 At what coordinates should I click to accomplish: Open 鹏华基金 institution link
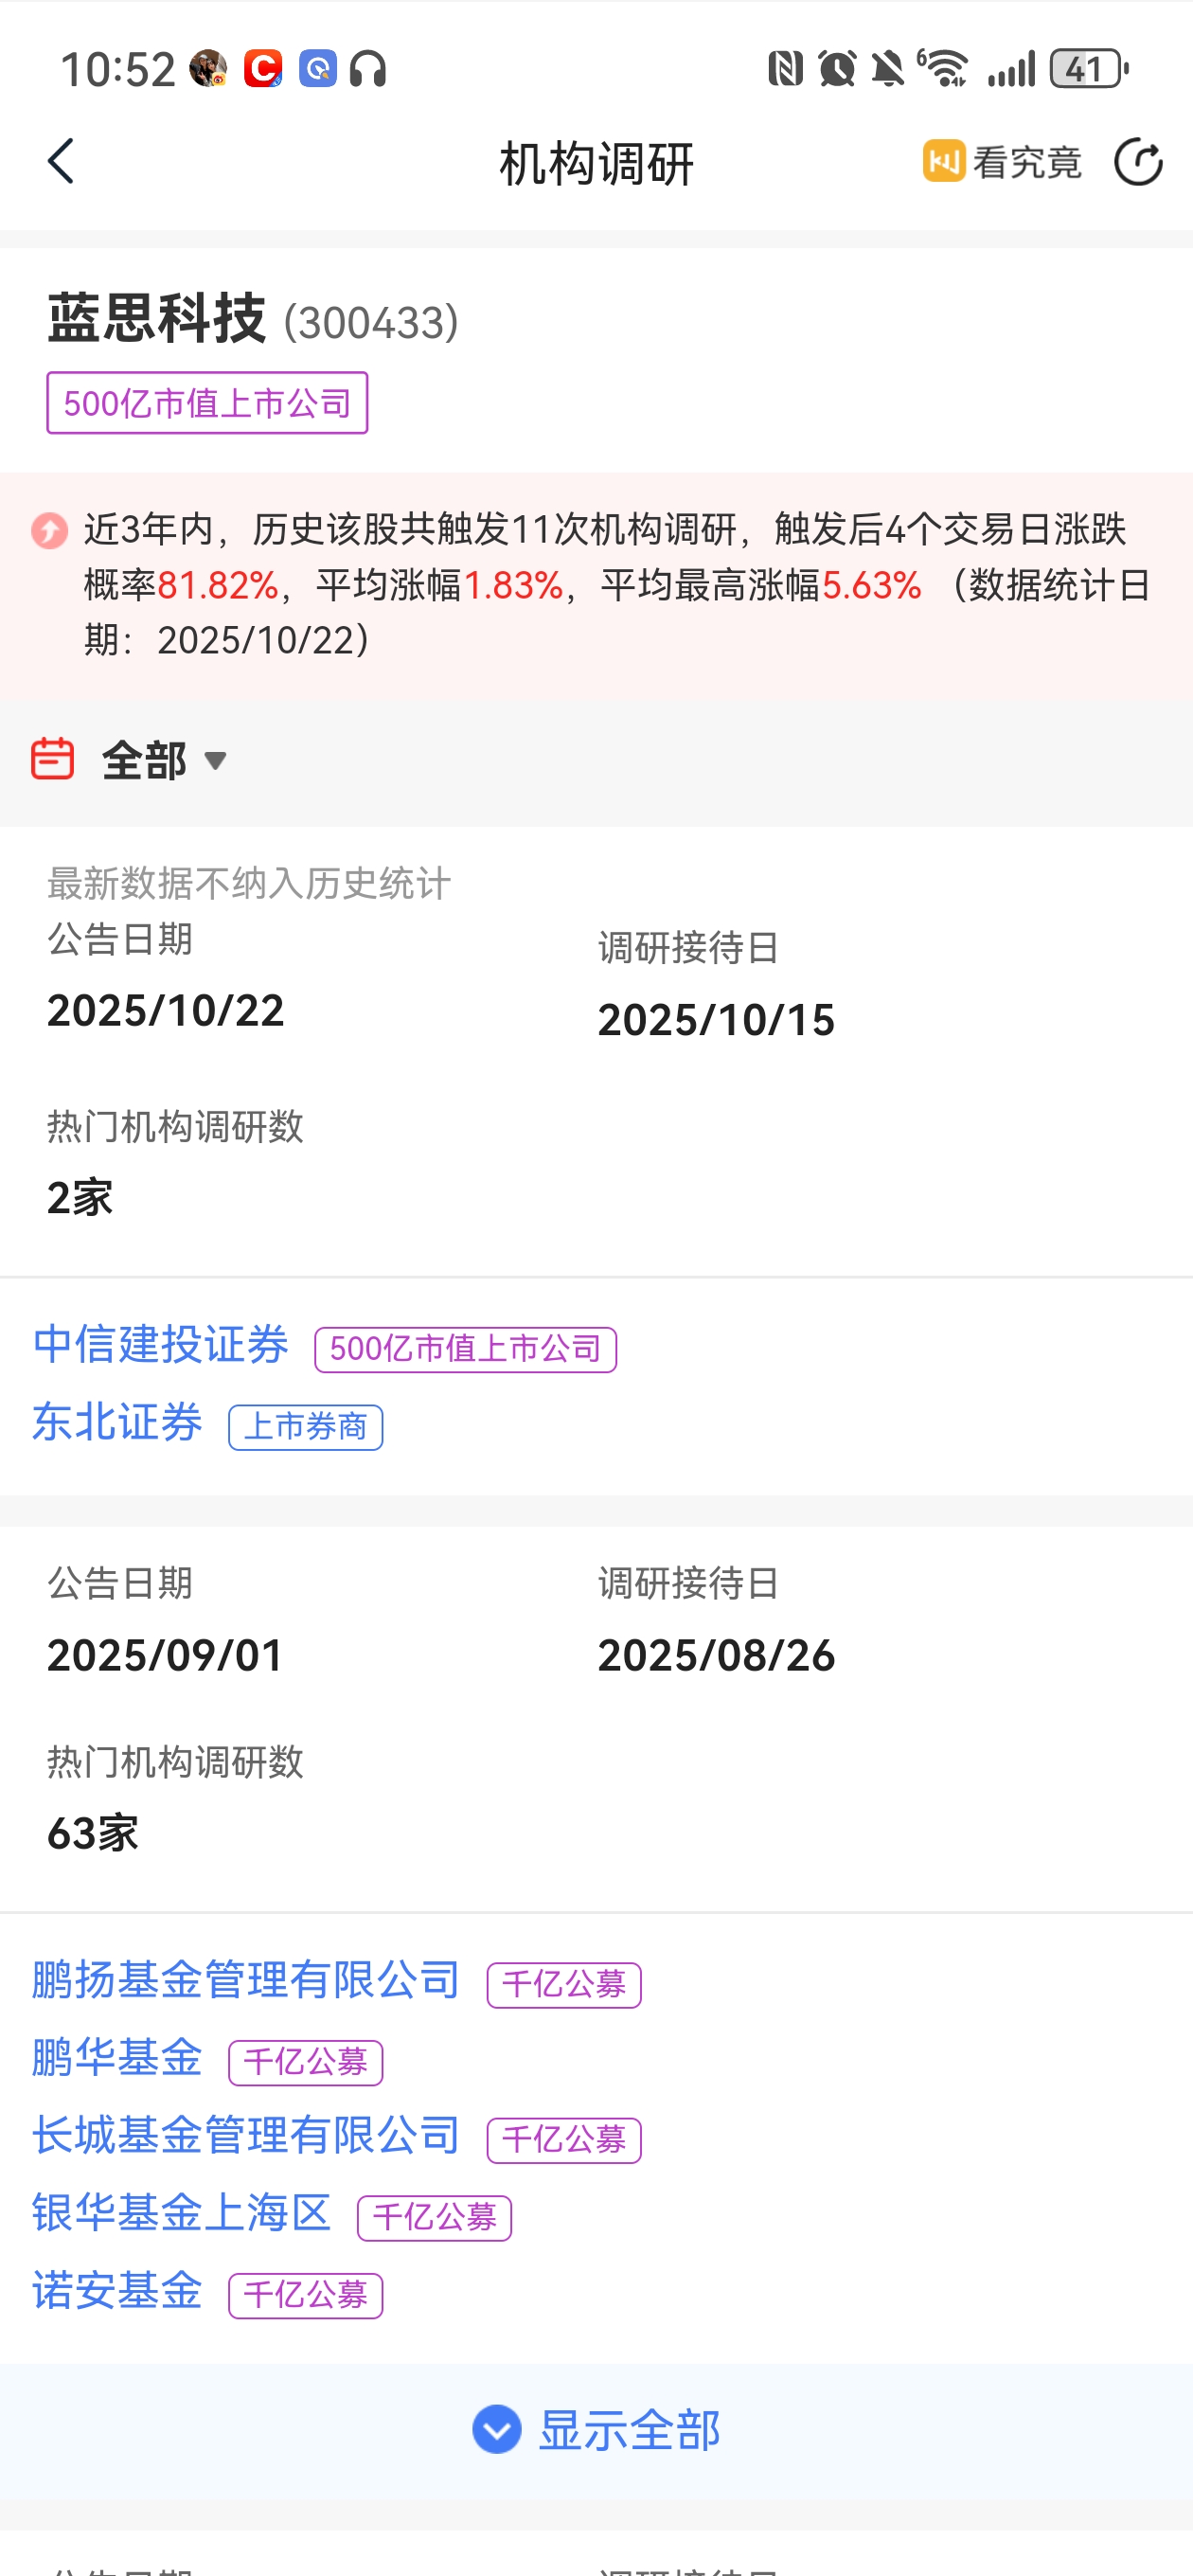click(x=118, y=2057)
